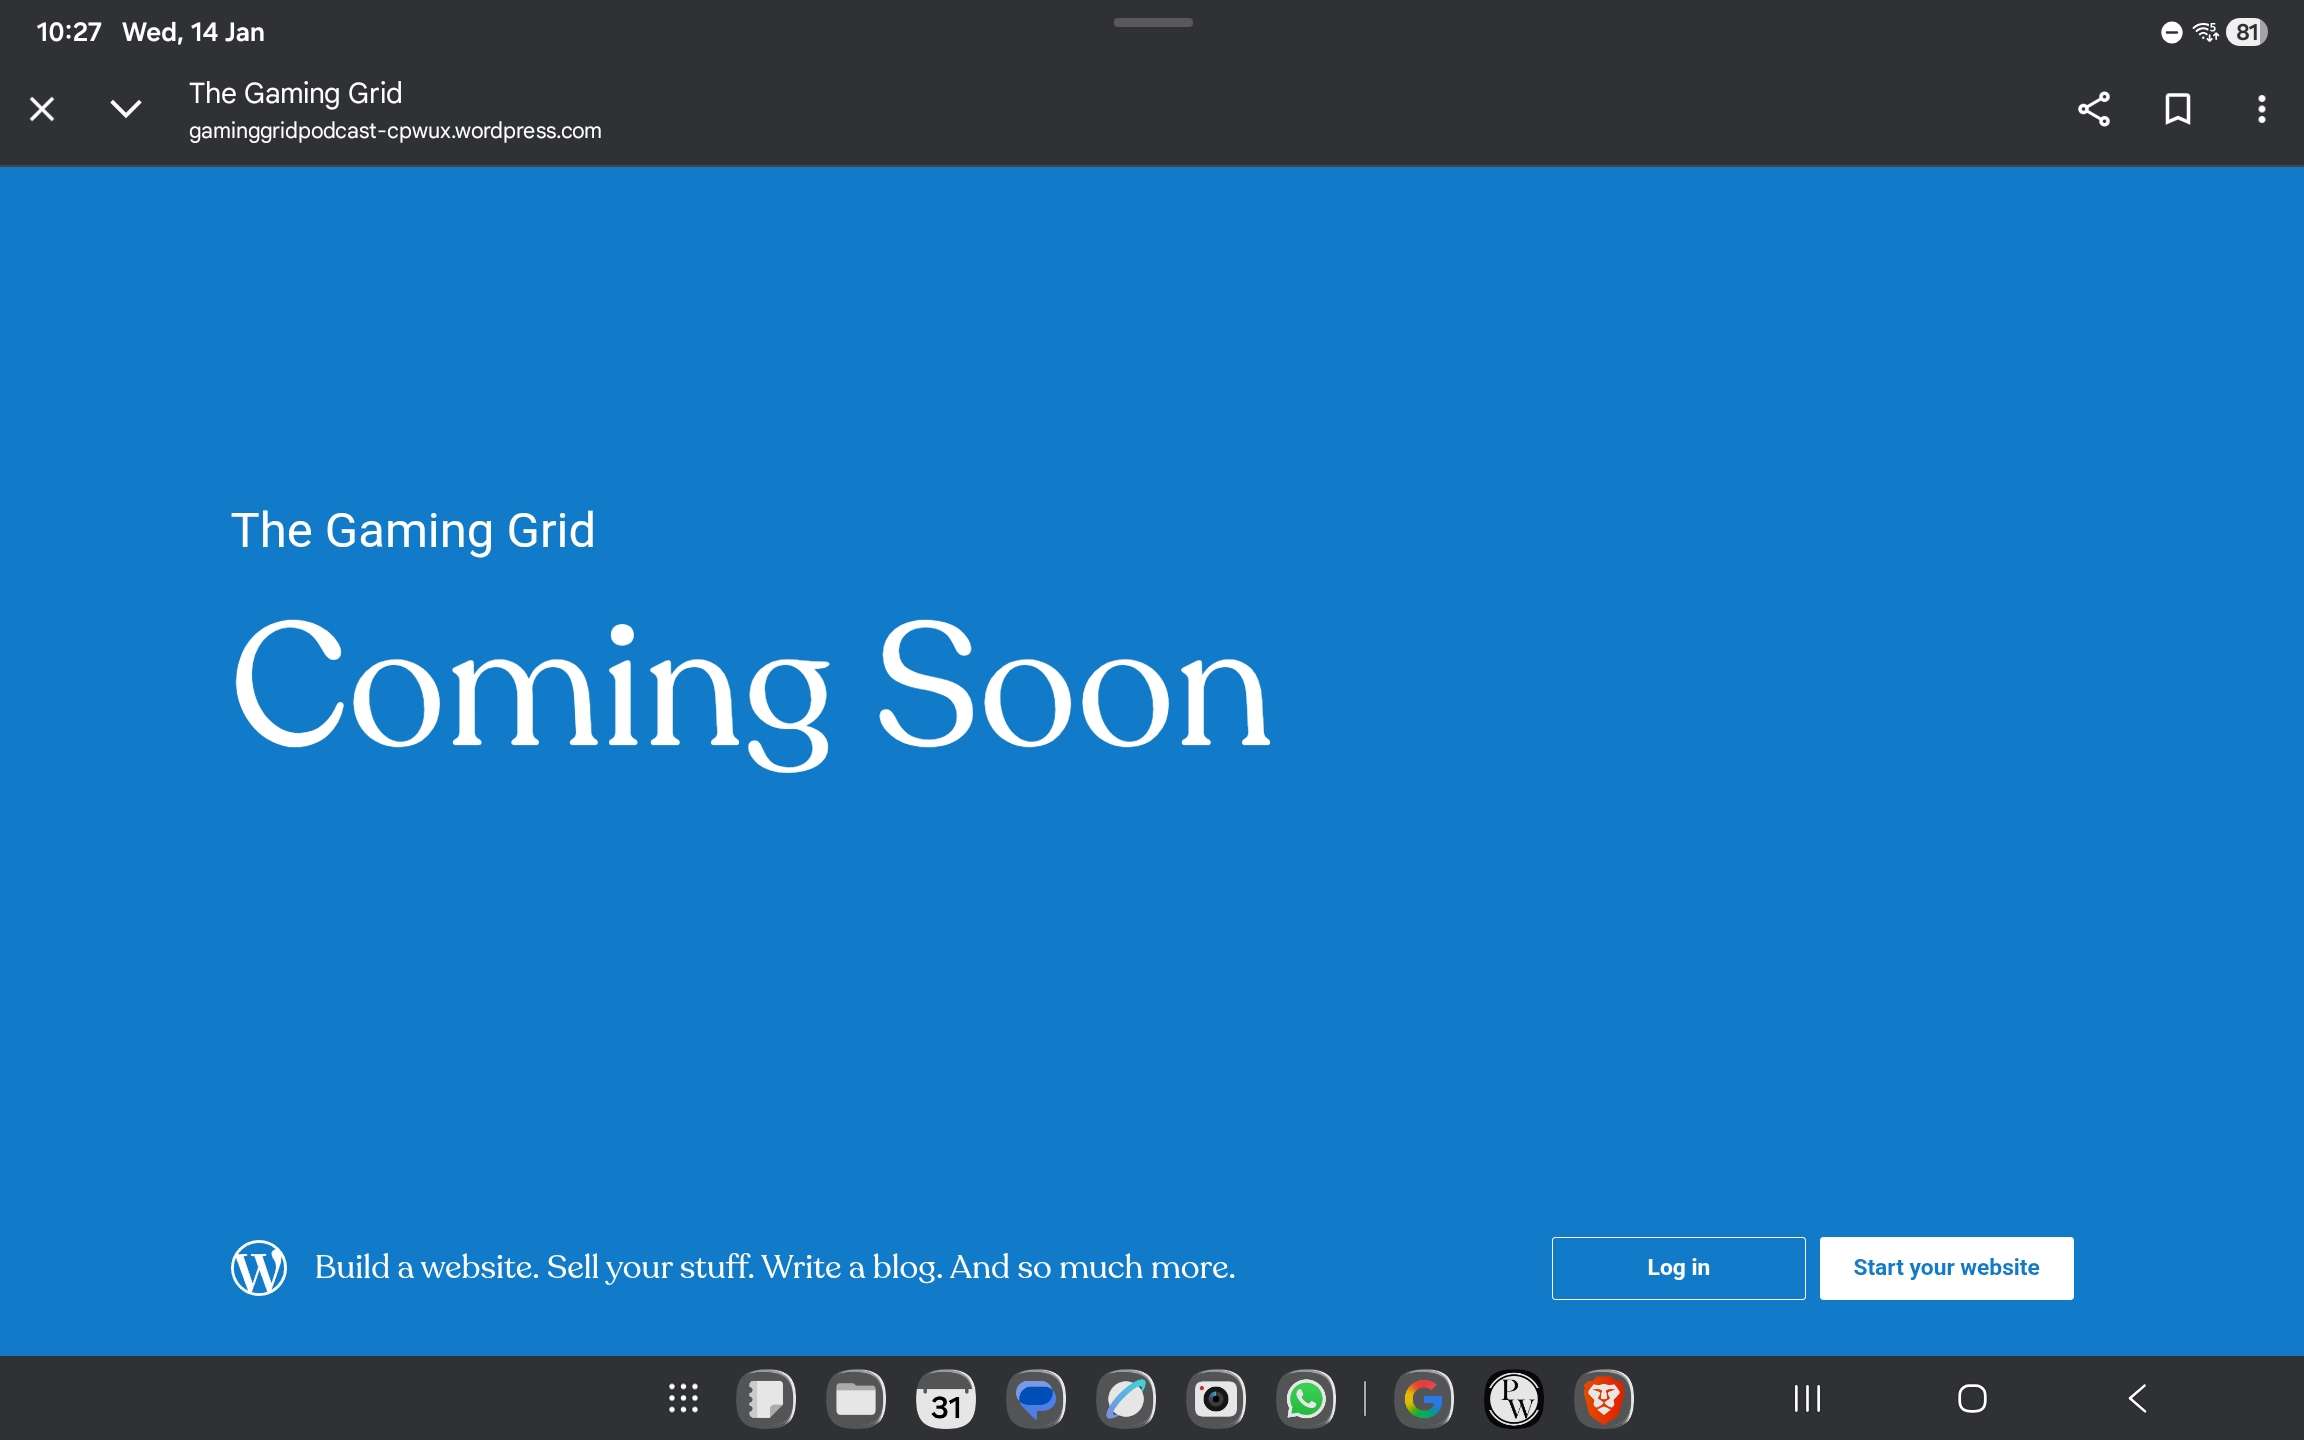Open the My Files app

(x=856, y=1399)
